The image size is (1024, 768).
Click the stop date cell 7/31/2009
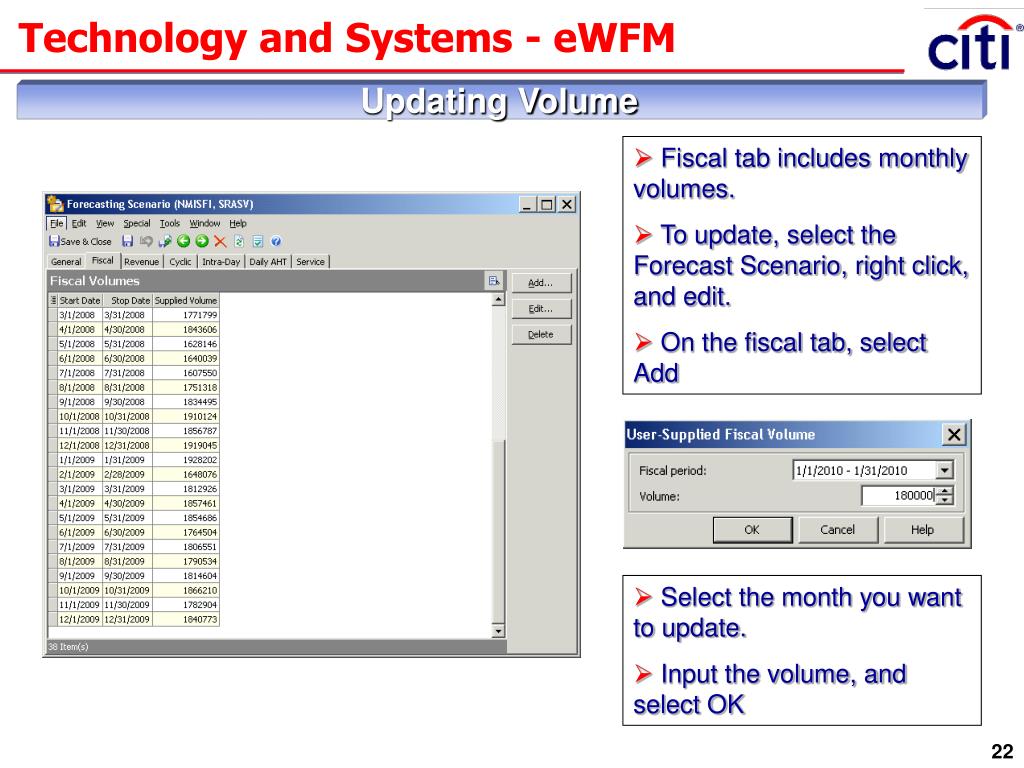pos(128,547)
